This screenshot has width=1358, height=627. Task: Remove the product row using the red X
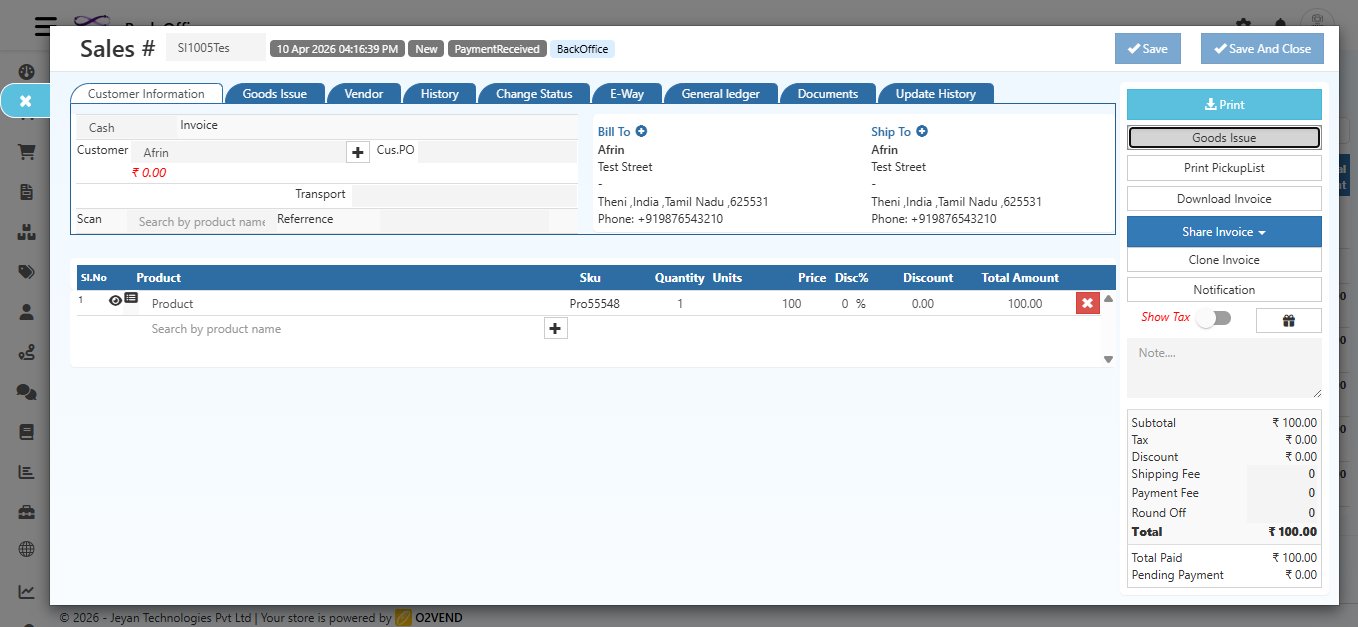coord(1087,302)
